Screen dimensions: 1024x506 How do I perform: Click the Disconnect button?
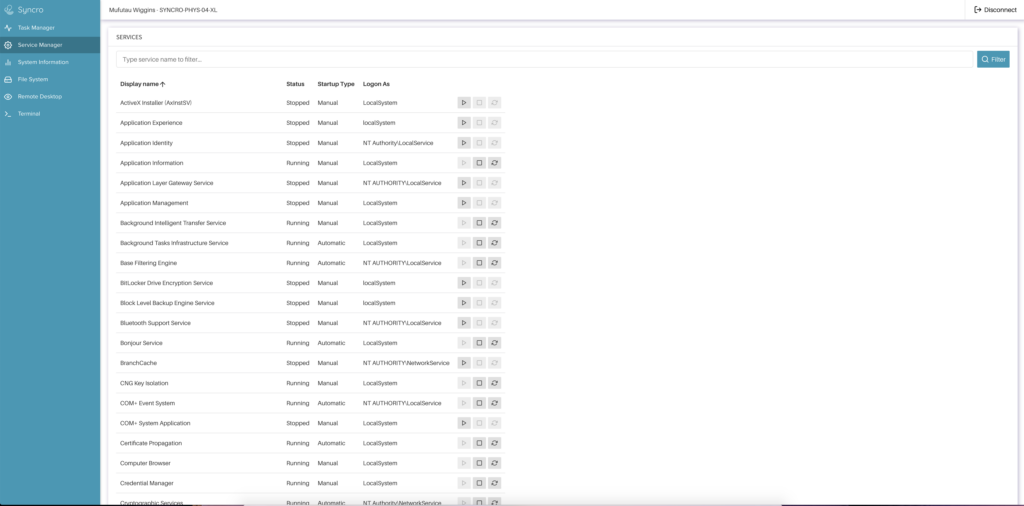(x=995, y=9)
